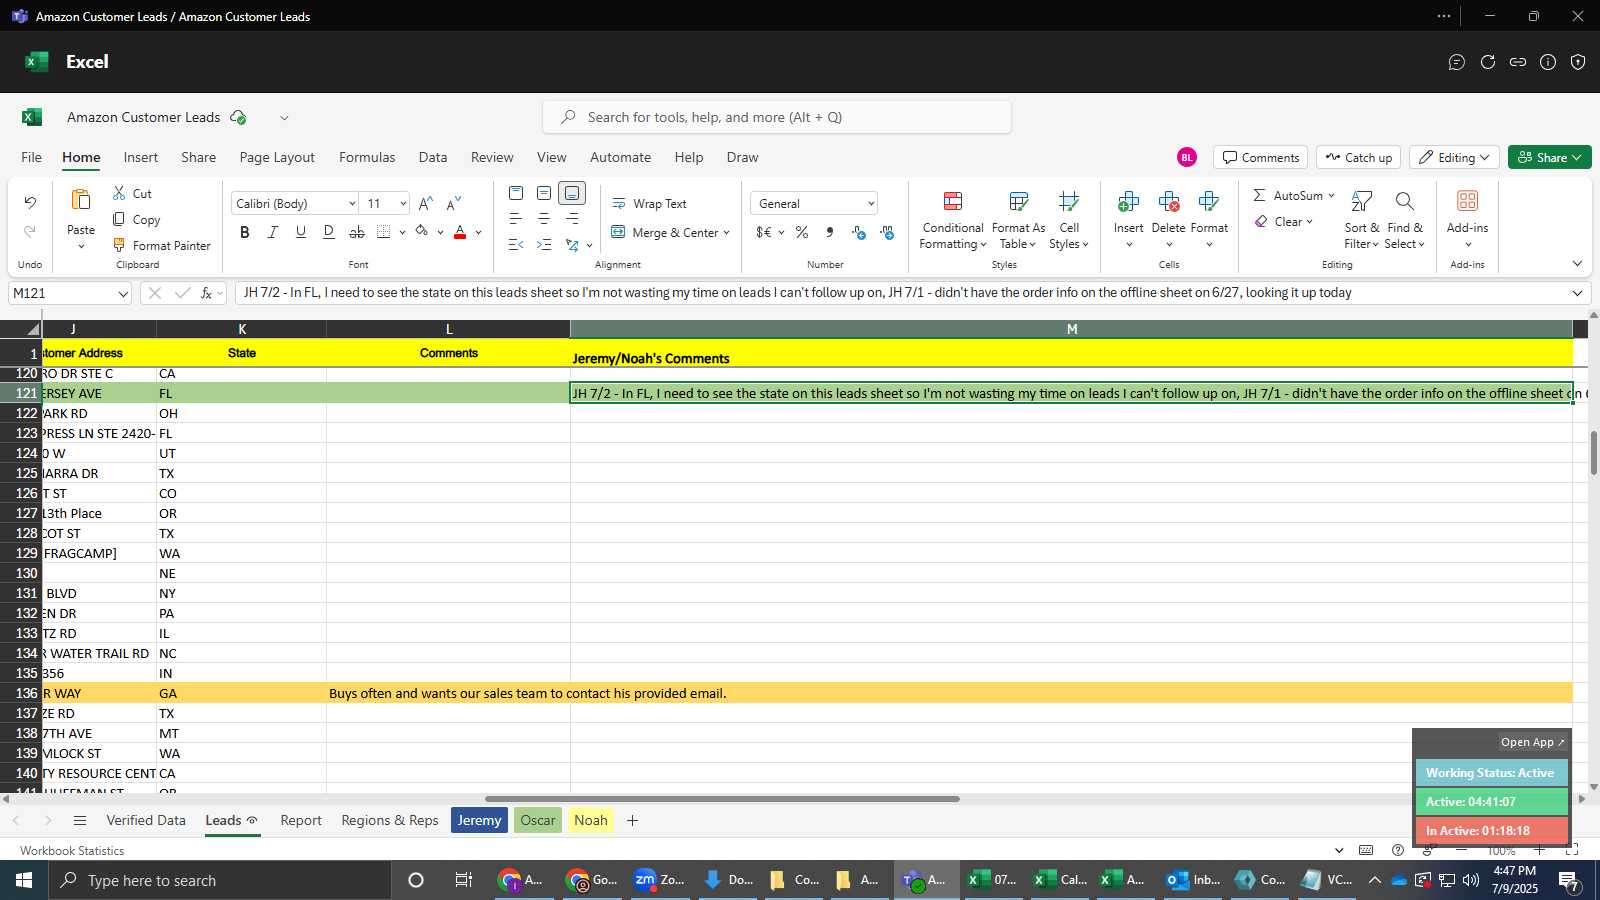The height and width of the screenshot is (900, 1600).
Task: Apply the red Font Color
Action: pos(460,232)
